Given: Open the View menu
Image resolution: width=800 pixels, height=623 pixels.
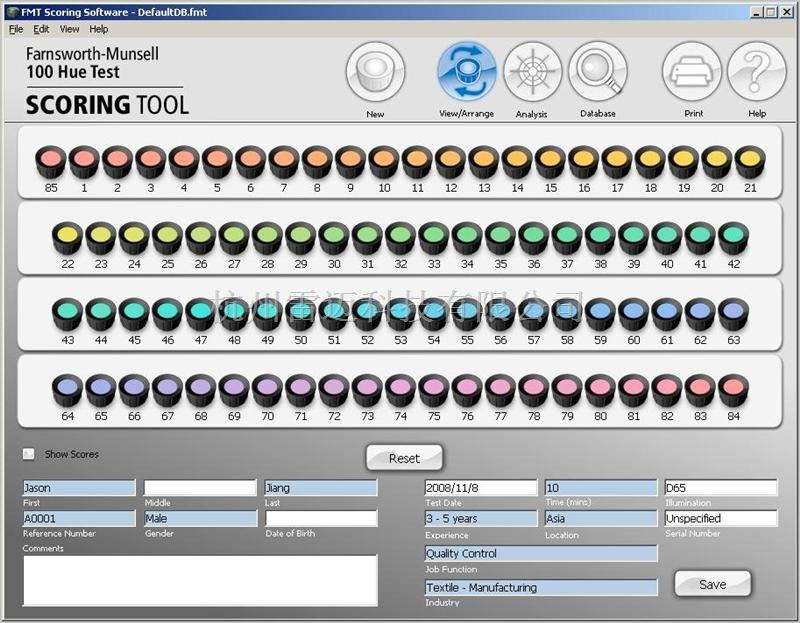Looking at the screenshot, I should point(69,29).
